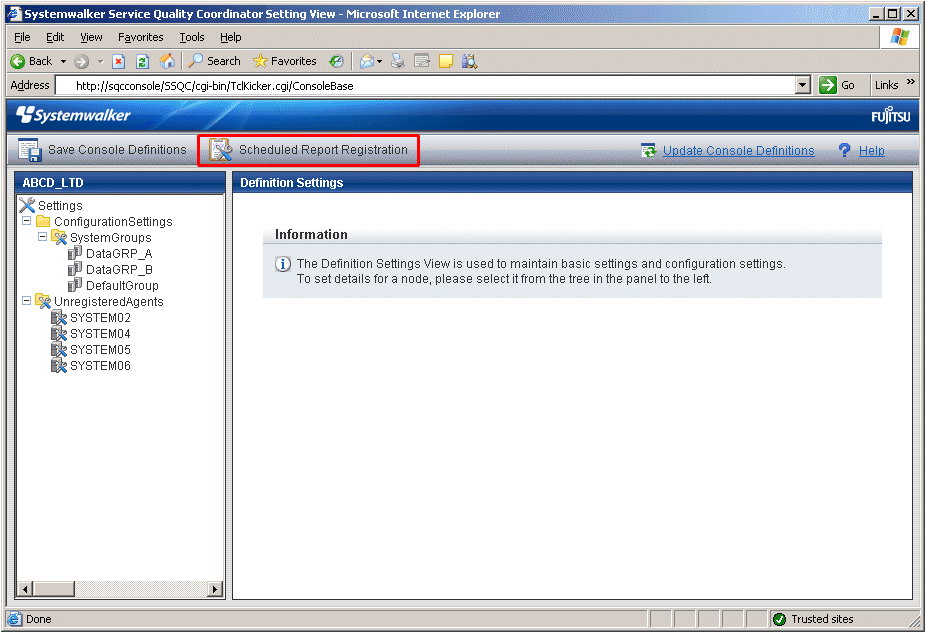This screenshot has height=633, width=926.
Task: Collapse the UnregisteredAgents node
Action: [x=27, y=301]
